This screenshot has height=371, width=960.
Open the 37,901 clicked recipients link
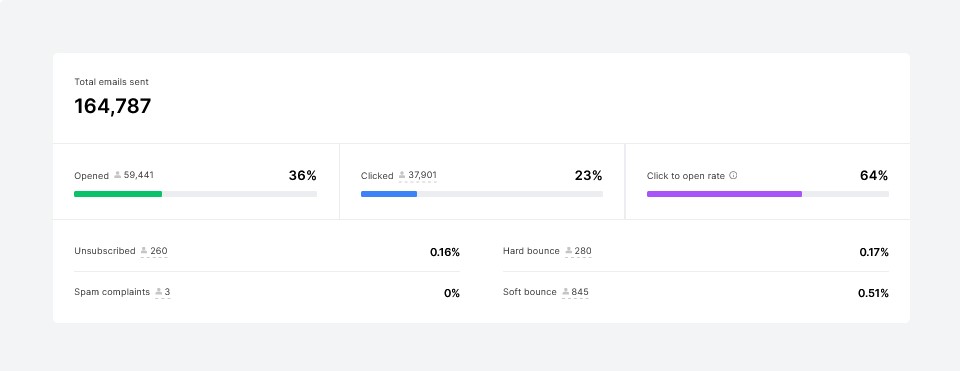(422, 176)
